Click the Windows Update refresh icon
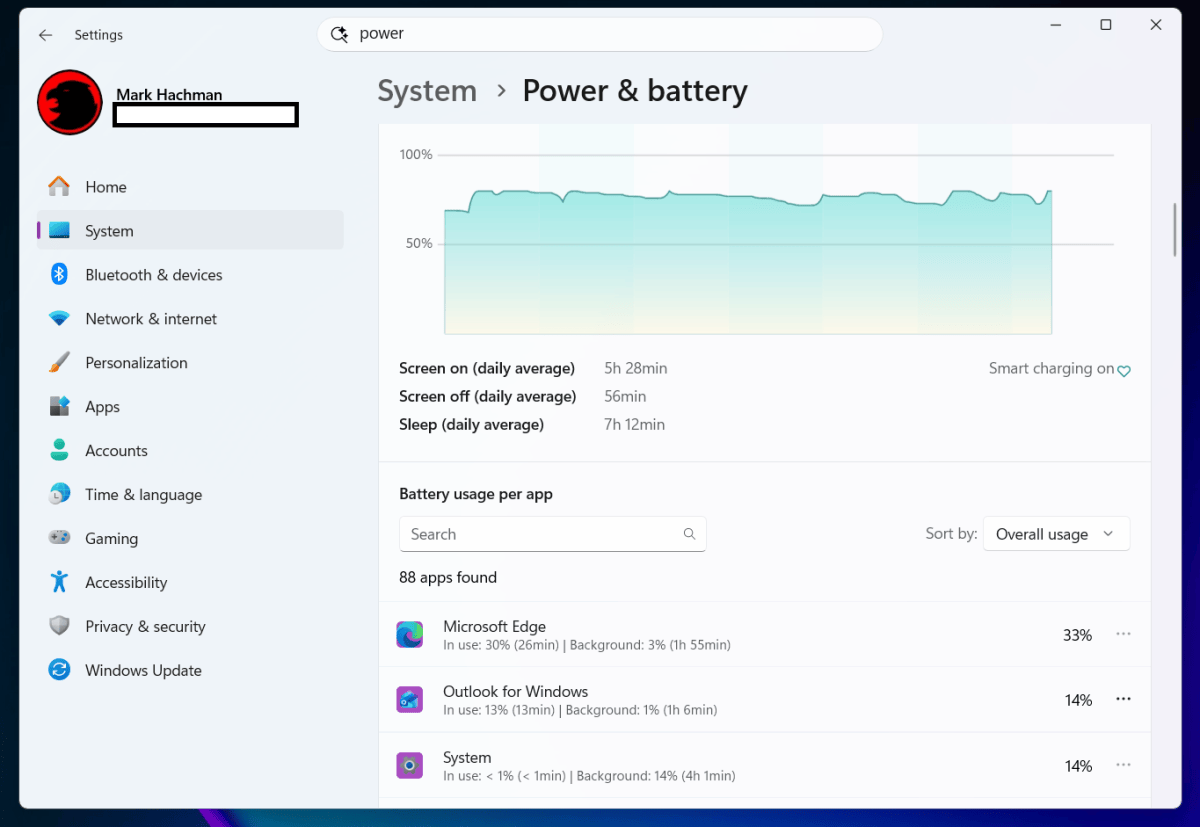Viewport: 1200px width, 827px height. point(60,670)
